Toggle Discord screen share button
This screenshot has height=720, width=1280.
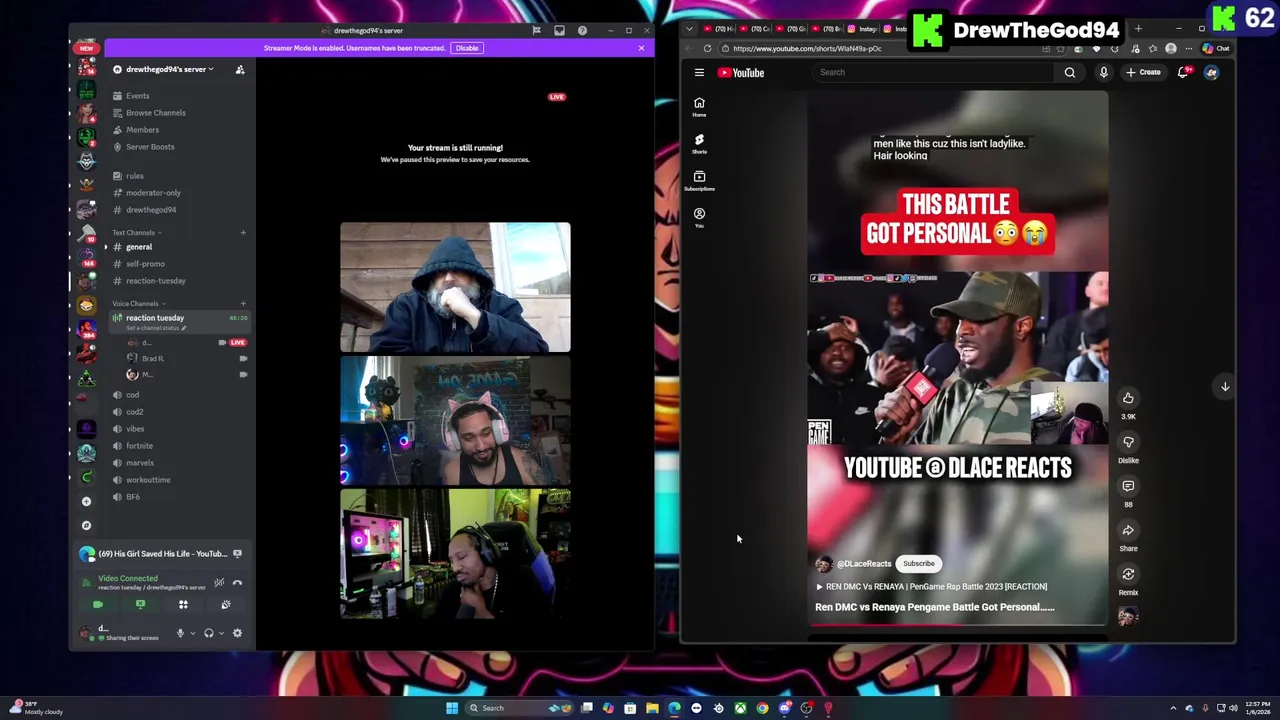140,604
